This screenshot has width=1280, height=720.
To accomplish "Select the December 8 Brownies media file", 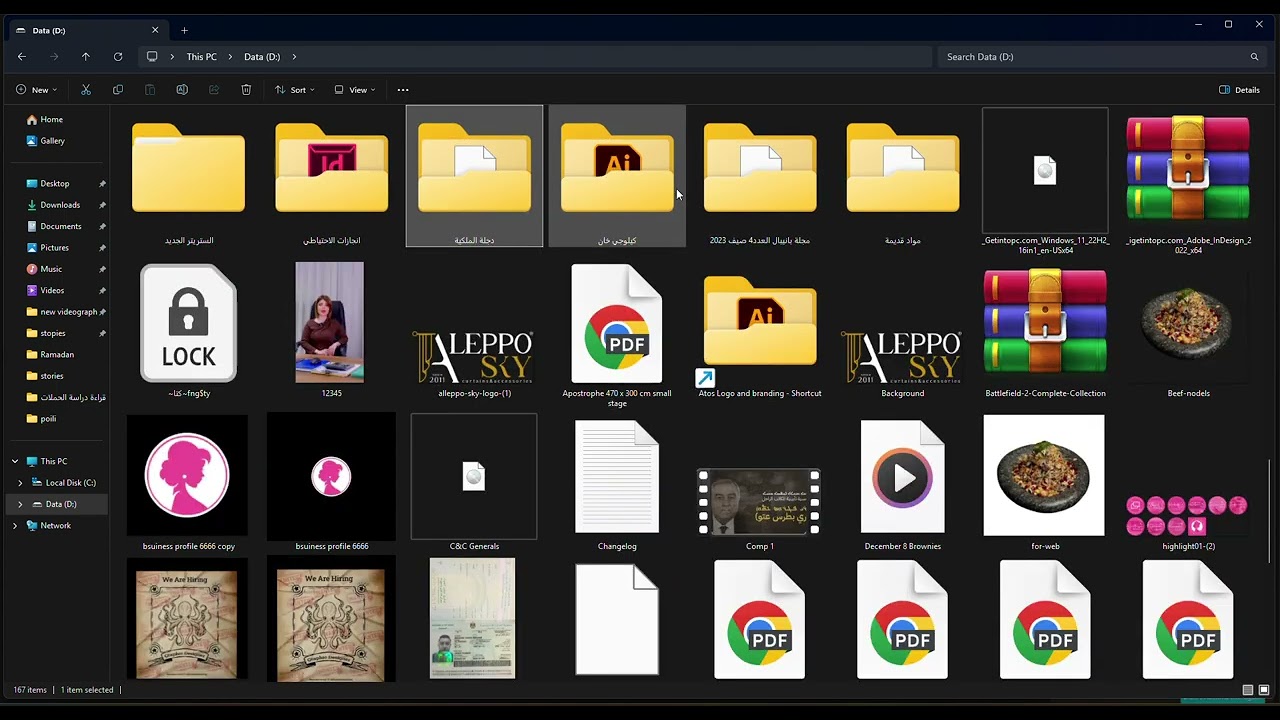I will (903, 477).
